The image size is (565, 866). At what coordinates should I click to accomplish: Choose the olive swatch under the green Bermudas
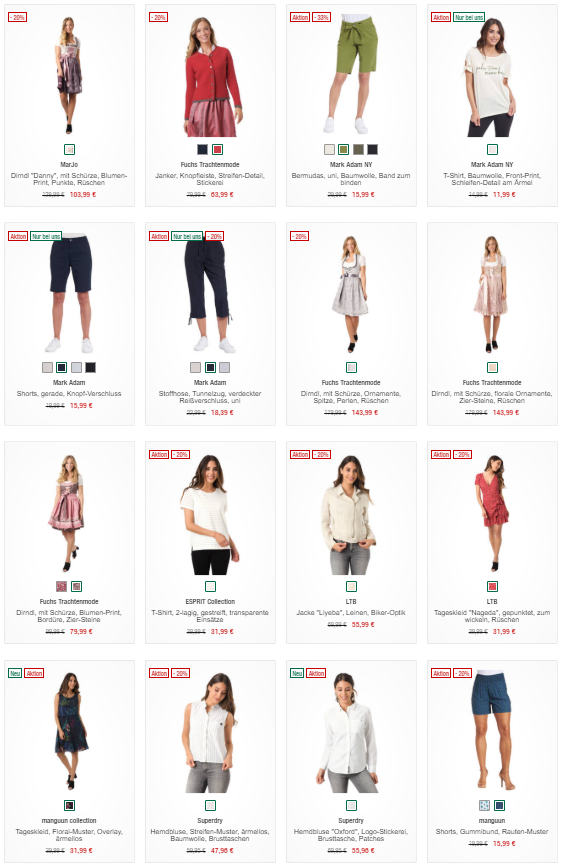coord(358,149)
